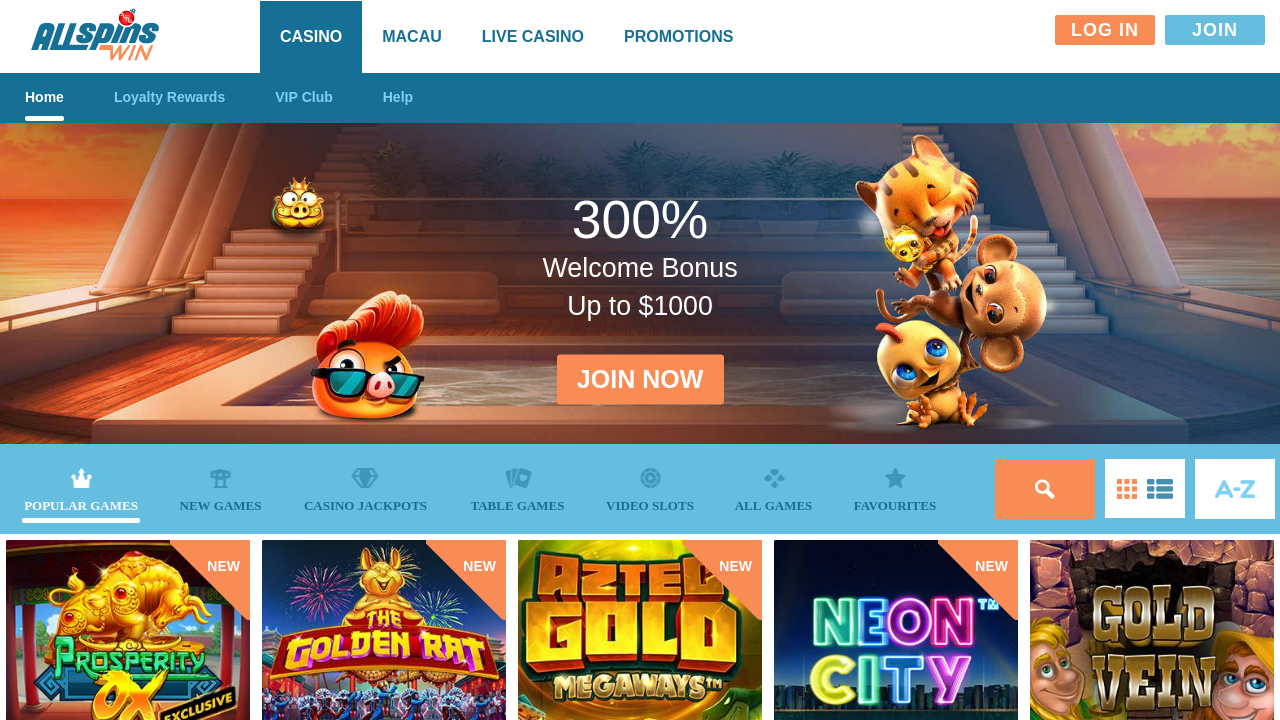Switch to list view layout
Screen dimensions: 1280x720
(x=1160, y=489)
